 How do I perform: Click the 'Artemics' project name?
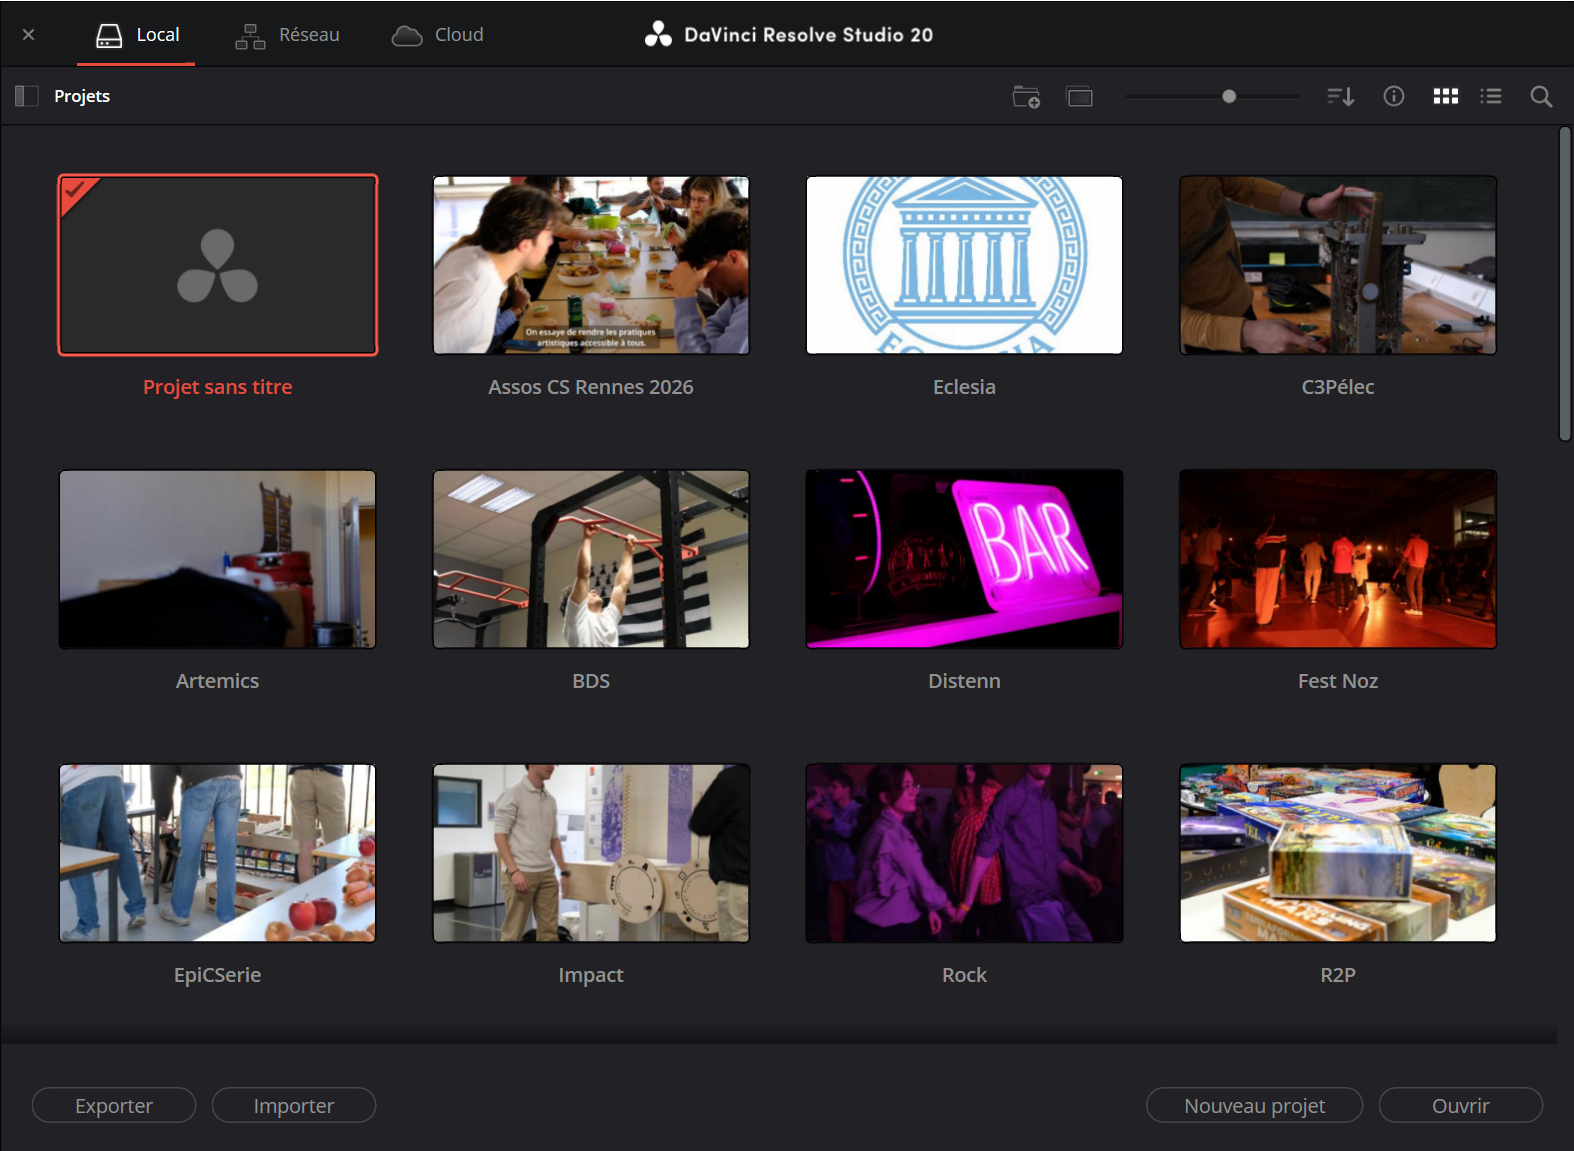tap(218, 681)
